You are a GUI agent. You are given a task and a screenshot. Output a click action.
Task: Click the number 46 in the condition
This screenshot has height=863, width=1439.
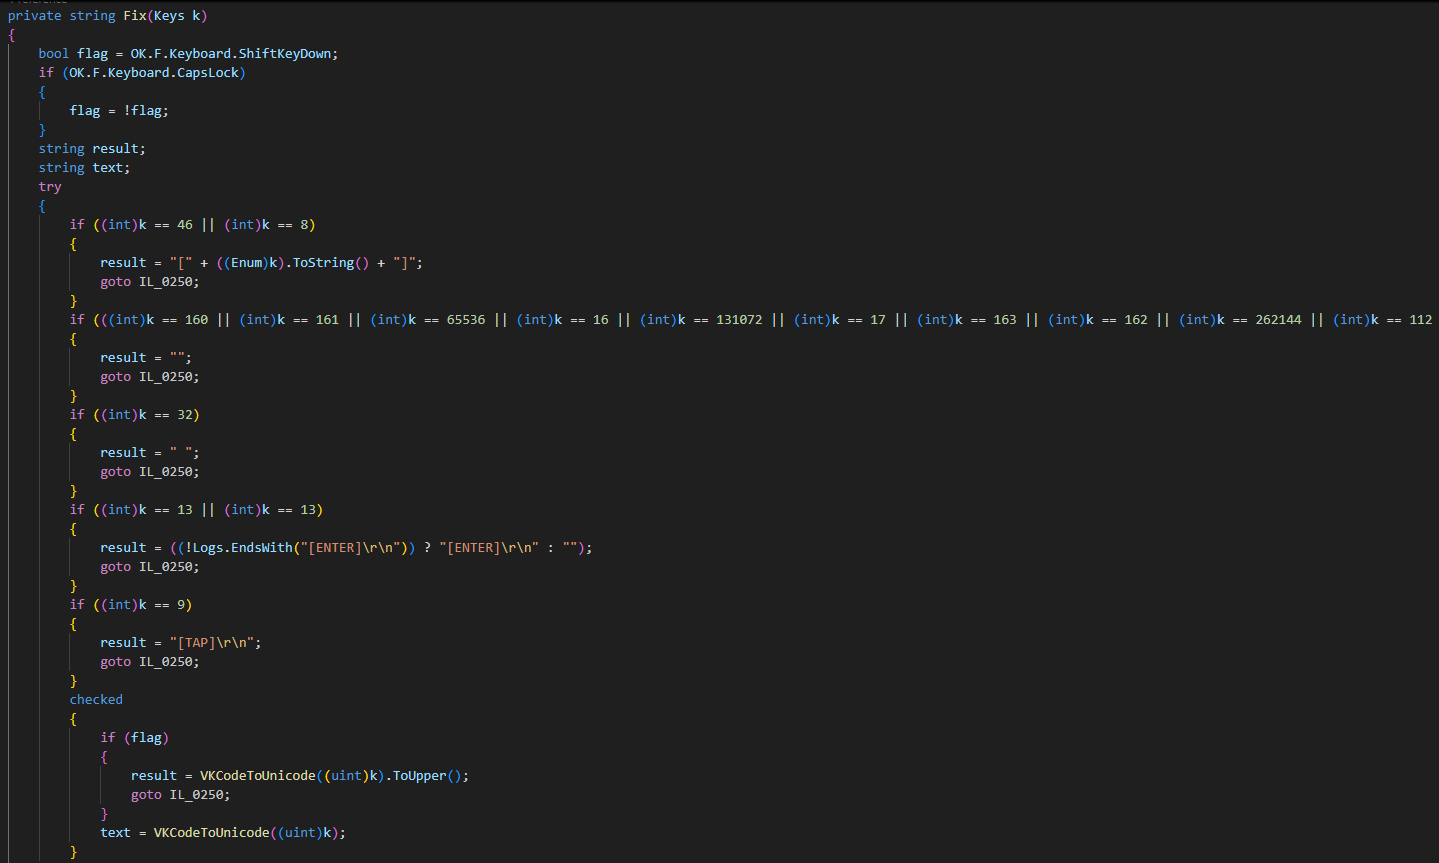pyautogui.click(x=185, y=225)
